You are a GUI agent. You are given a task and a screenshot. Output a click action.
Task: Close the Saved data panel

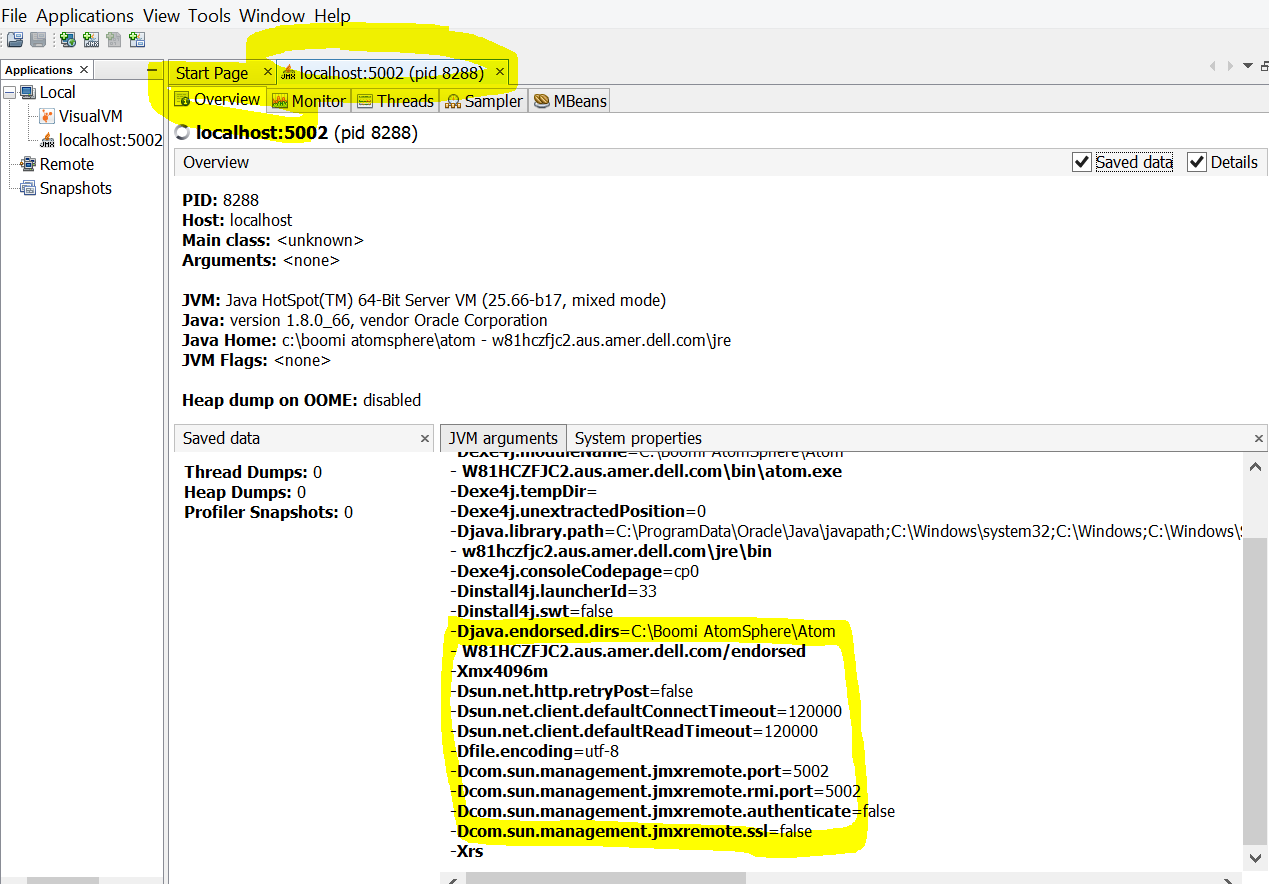(425, 438)
